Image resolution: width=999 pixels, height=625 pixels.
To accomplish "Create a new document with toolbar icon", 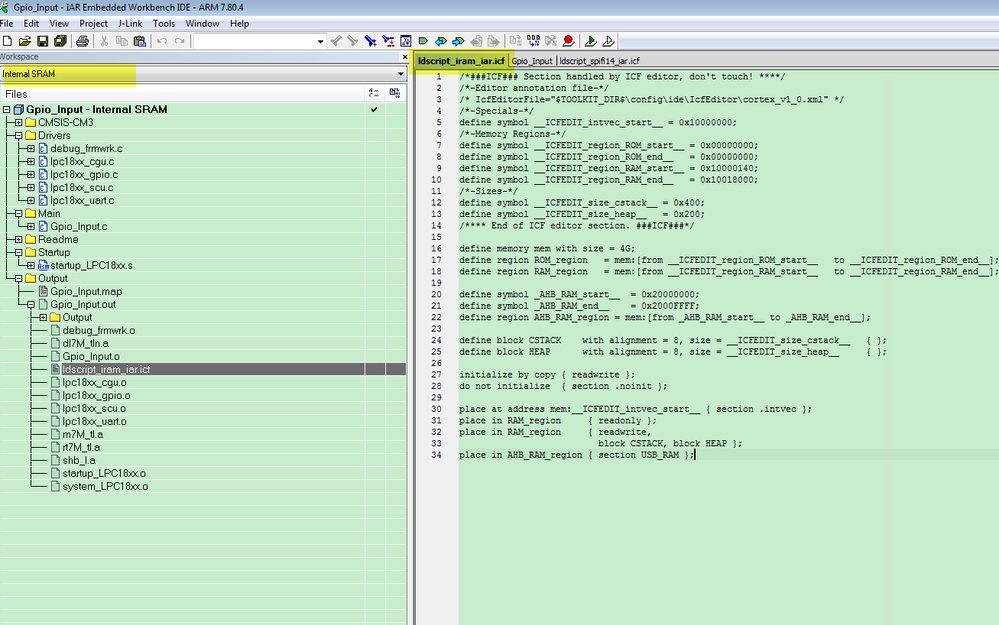I will pos(7,41).
